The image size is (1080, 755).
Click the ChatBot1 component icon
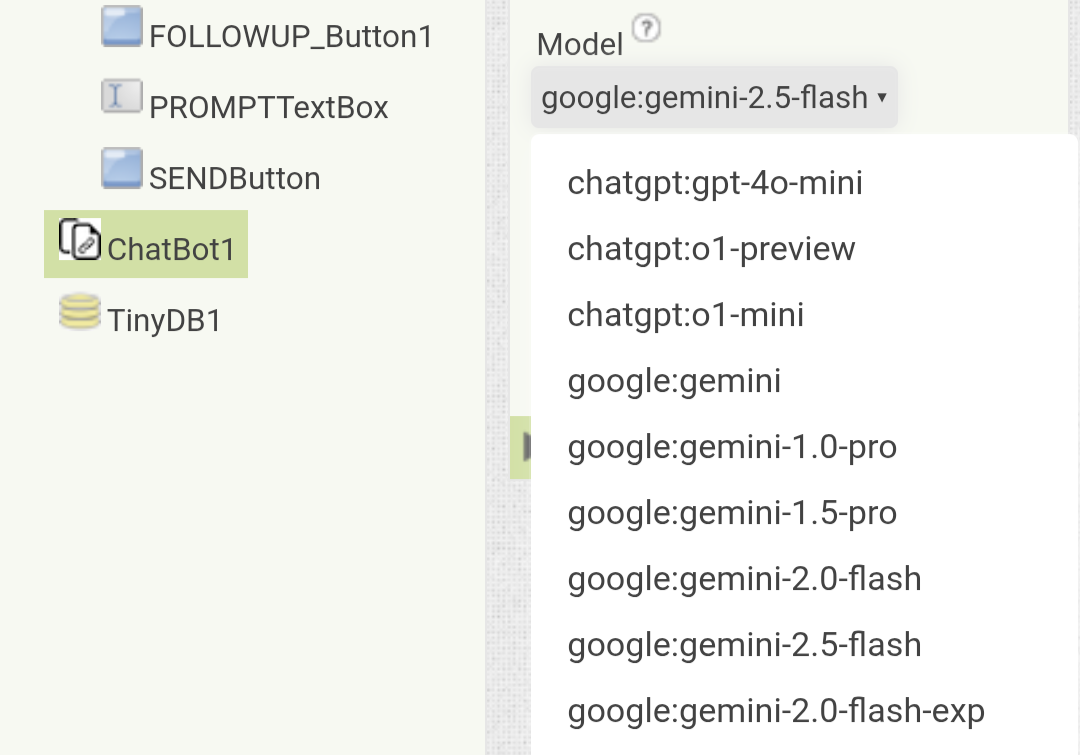(80, 240)
